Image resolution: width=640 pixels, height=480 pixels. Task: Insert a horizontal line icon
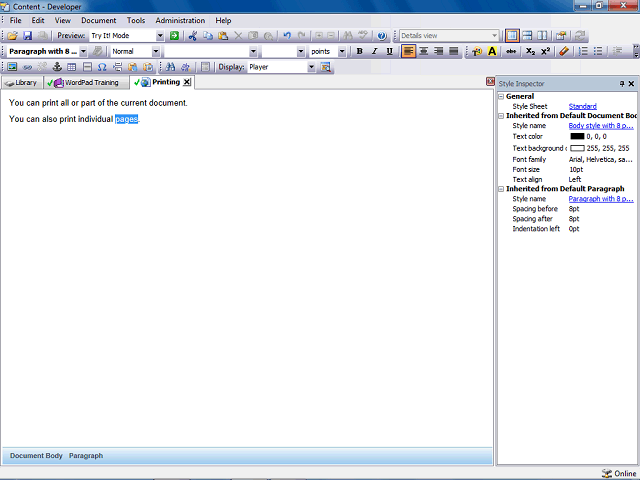point(87,67)
